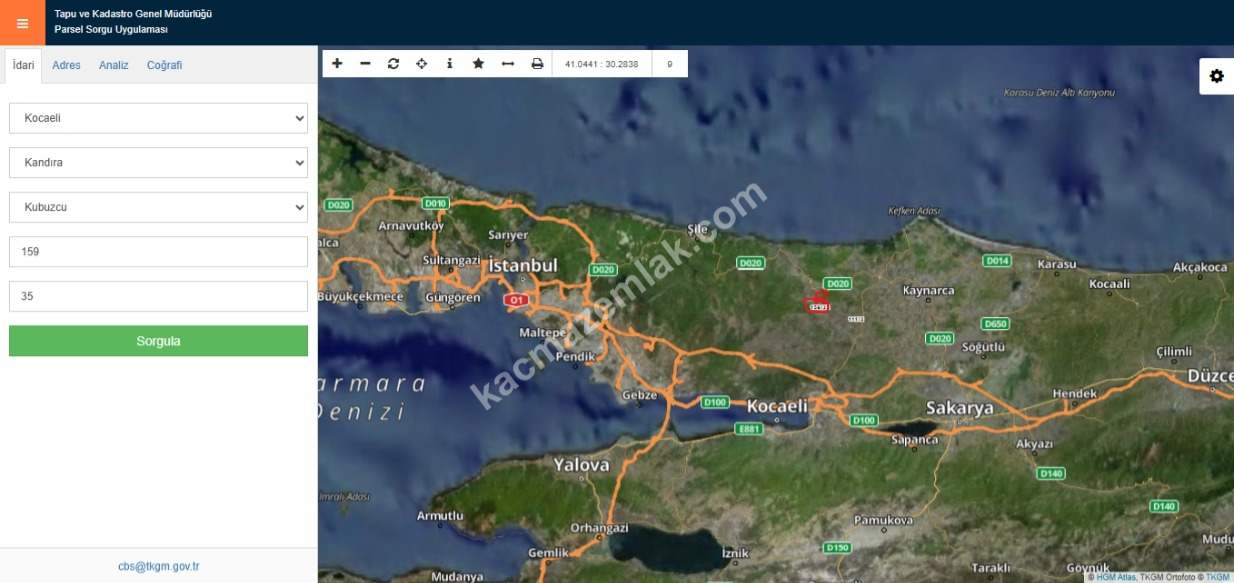This screenshot has width=1234, height=583.
Task: Zoom out with the minus icon
Action: pyautogui.click(x=365, y=64)
